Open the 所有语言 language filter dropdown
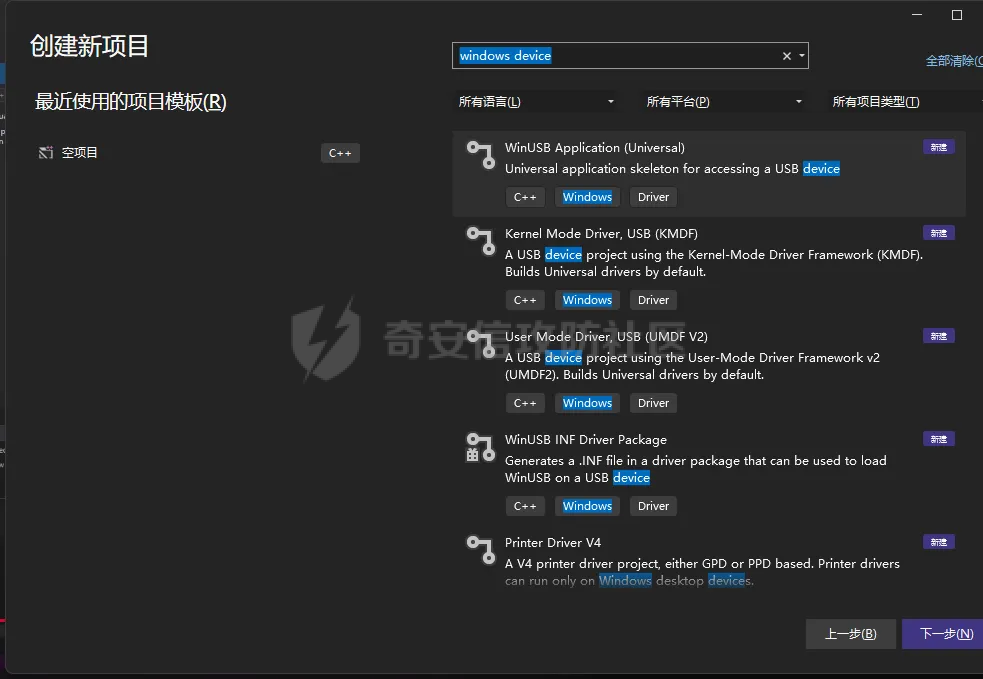 (x=536, y=102)
